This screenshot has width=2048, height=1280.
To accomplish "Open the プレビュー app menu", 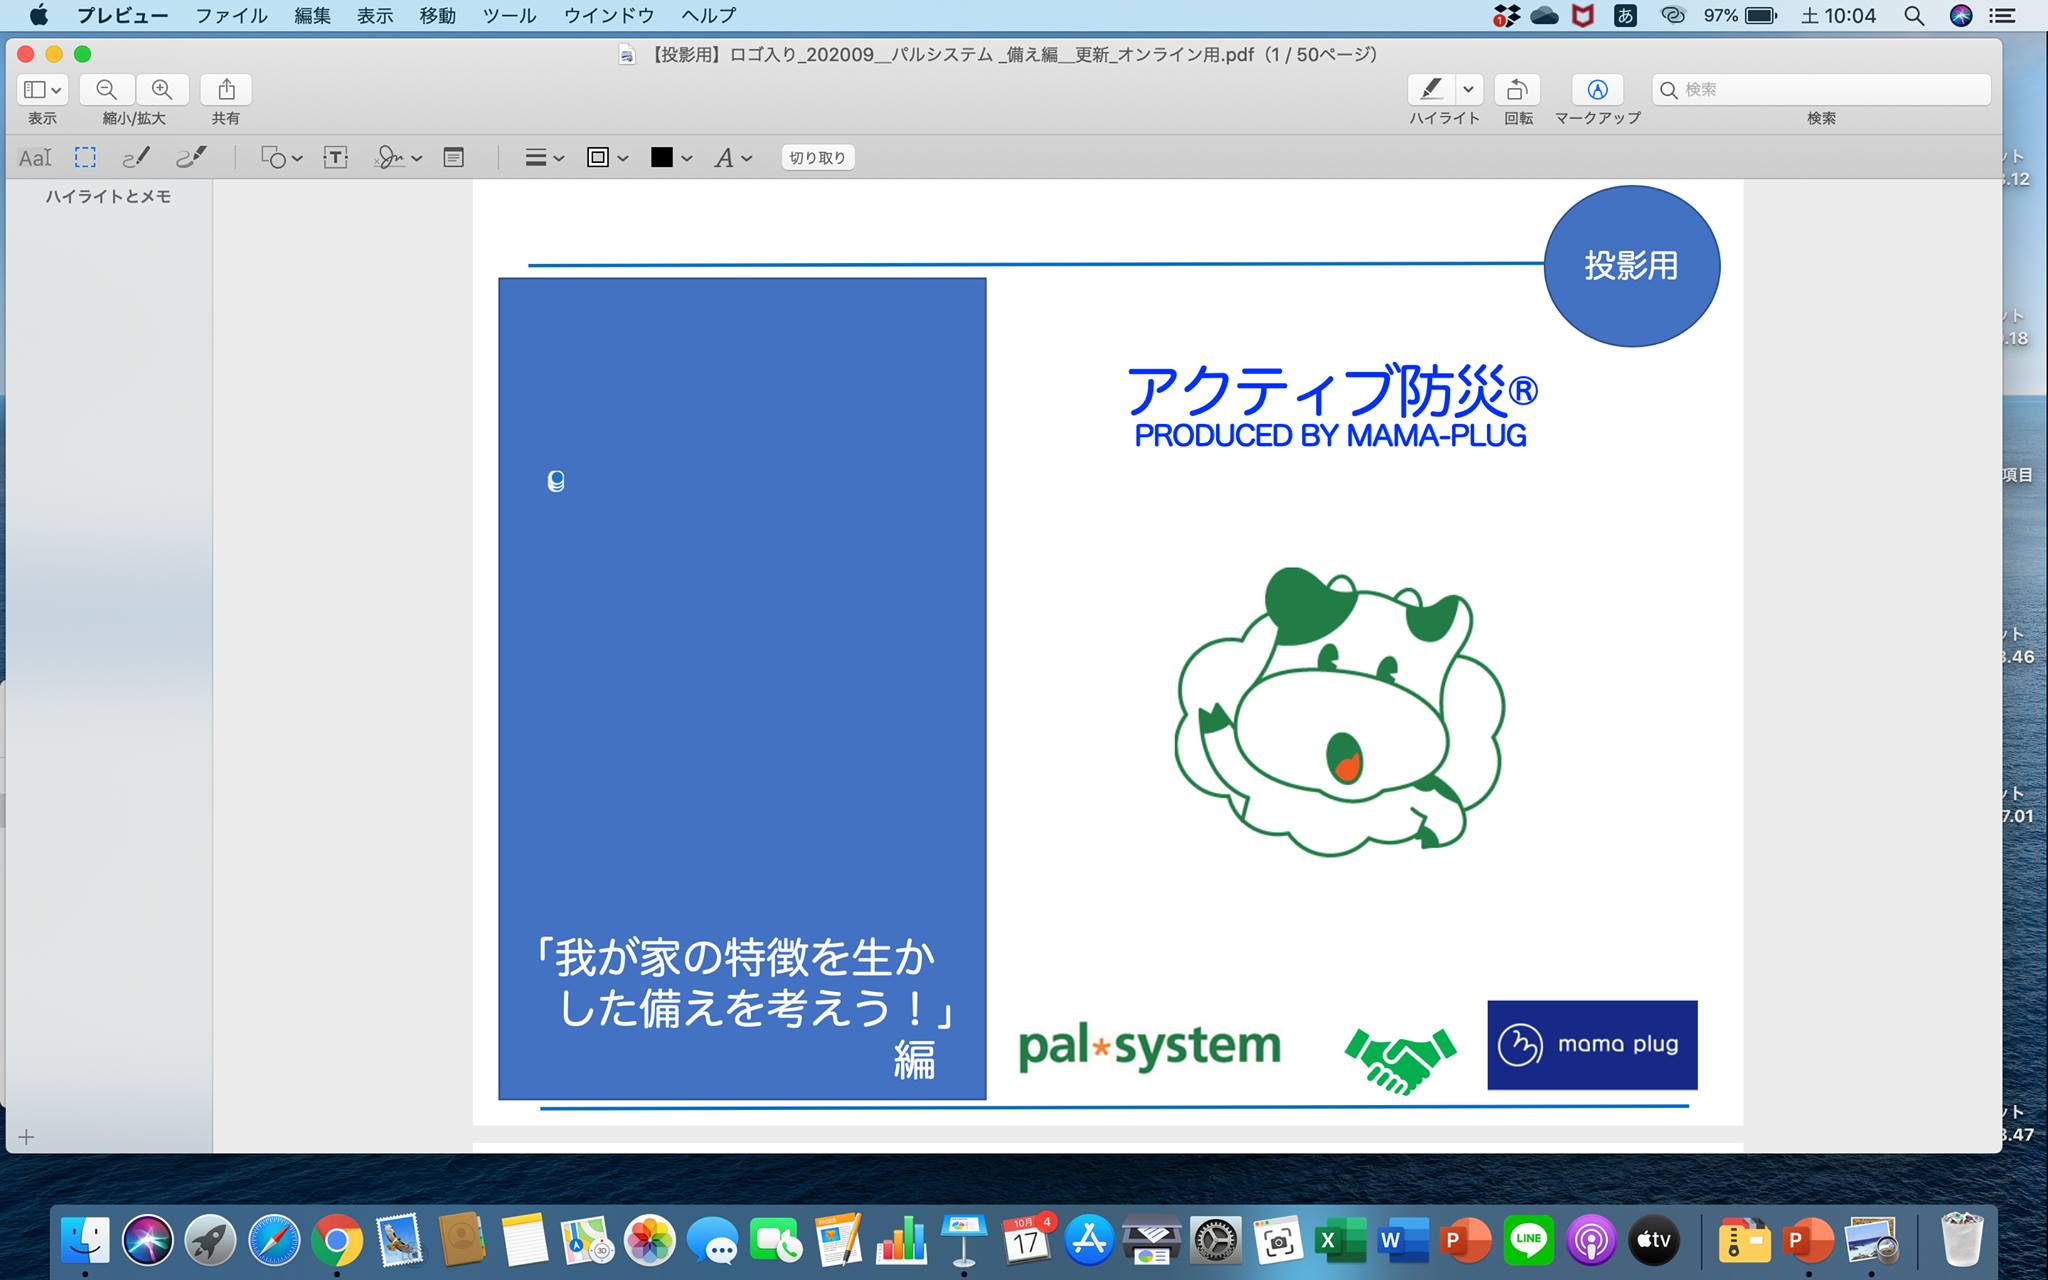I will [x=122, y=16].
